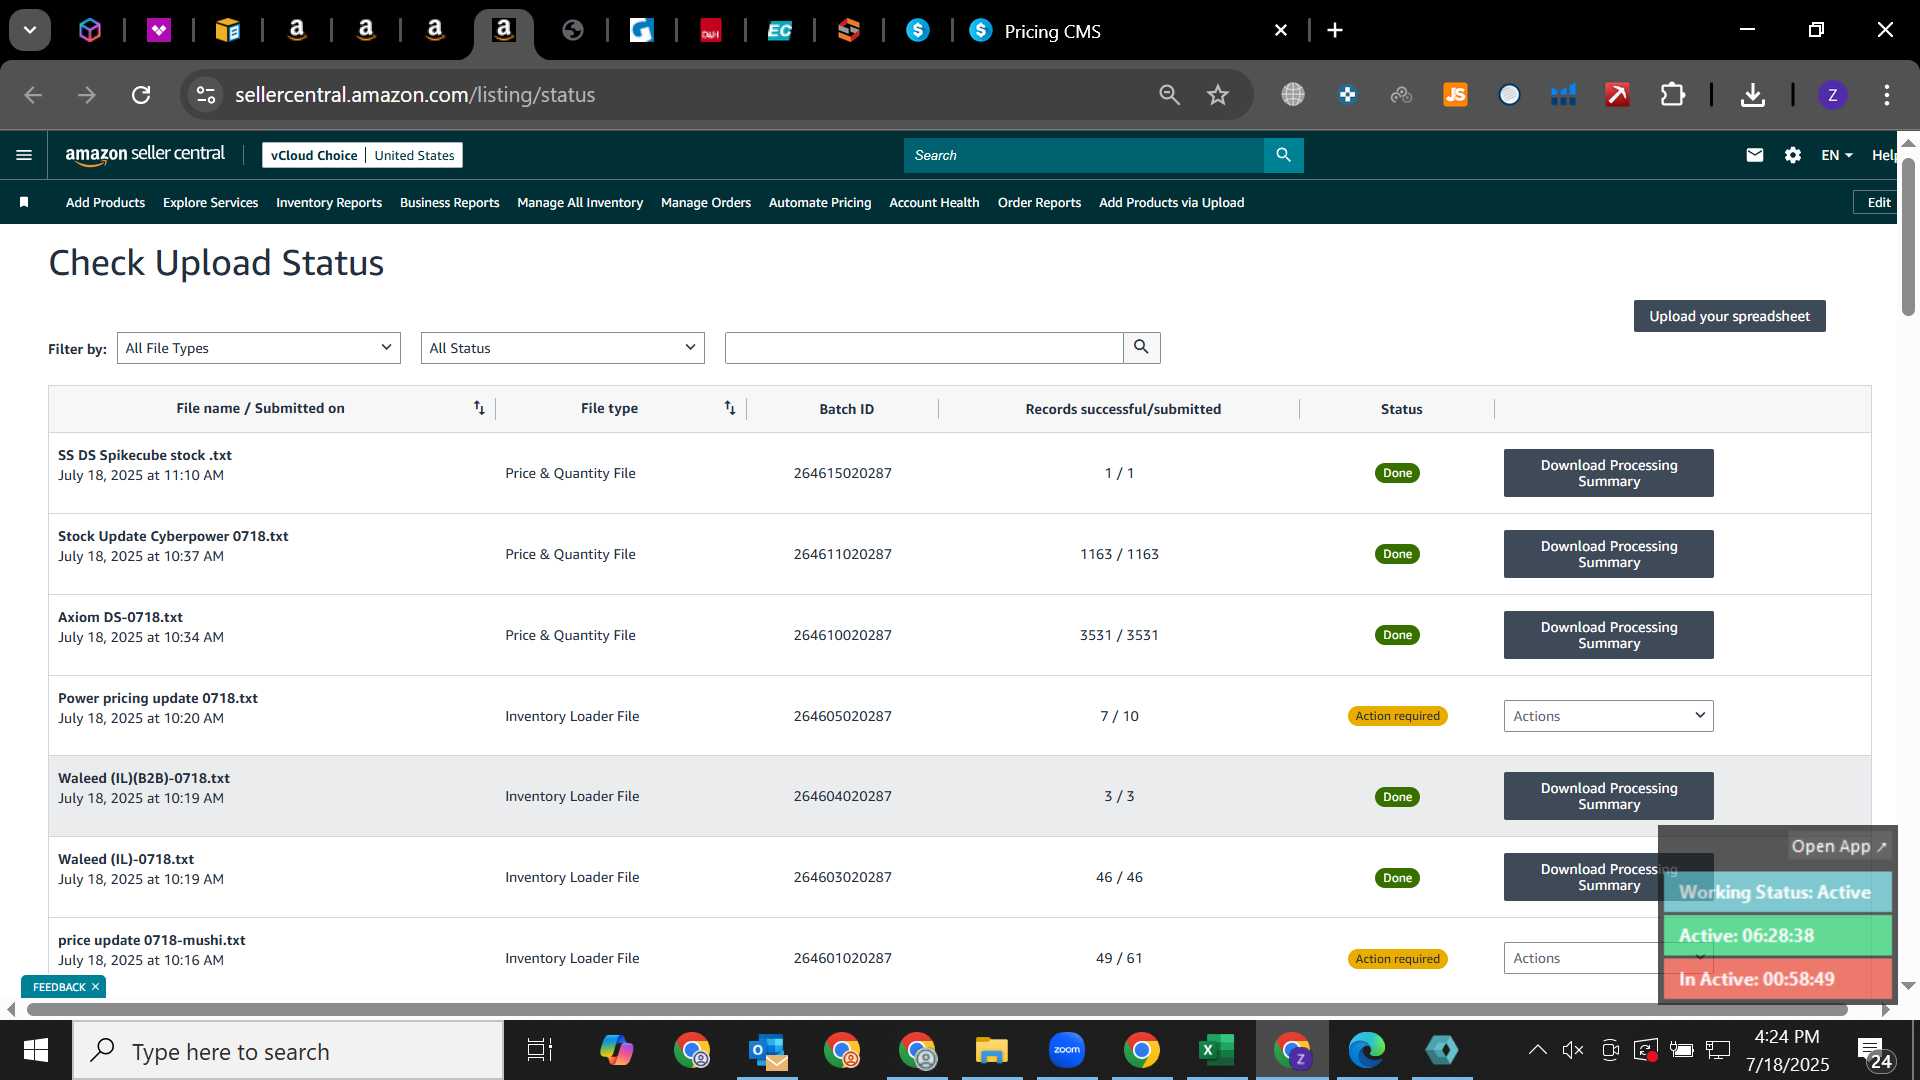Download Processing Summary for Stock Update Cyberpower
The height and width of the screenshot is (1080, 1920).
click(x=1608, y=554)
